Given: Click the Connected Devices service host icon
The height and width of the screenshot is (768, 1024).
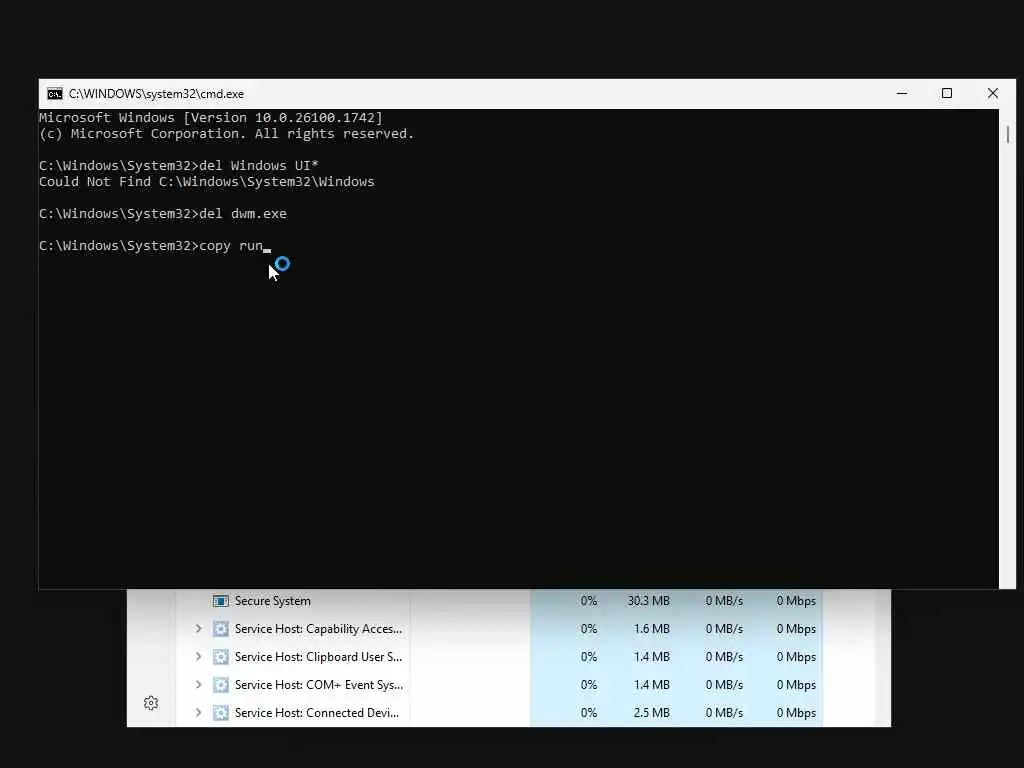Looking at the screenshot, I should (221, 713).
